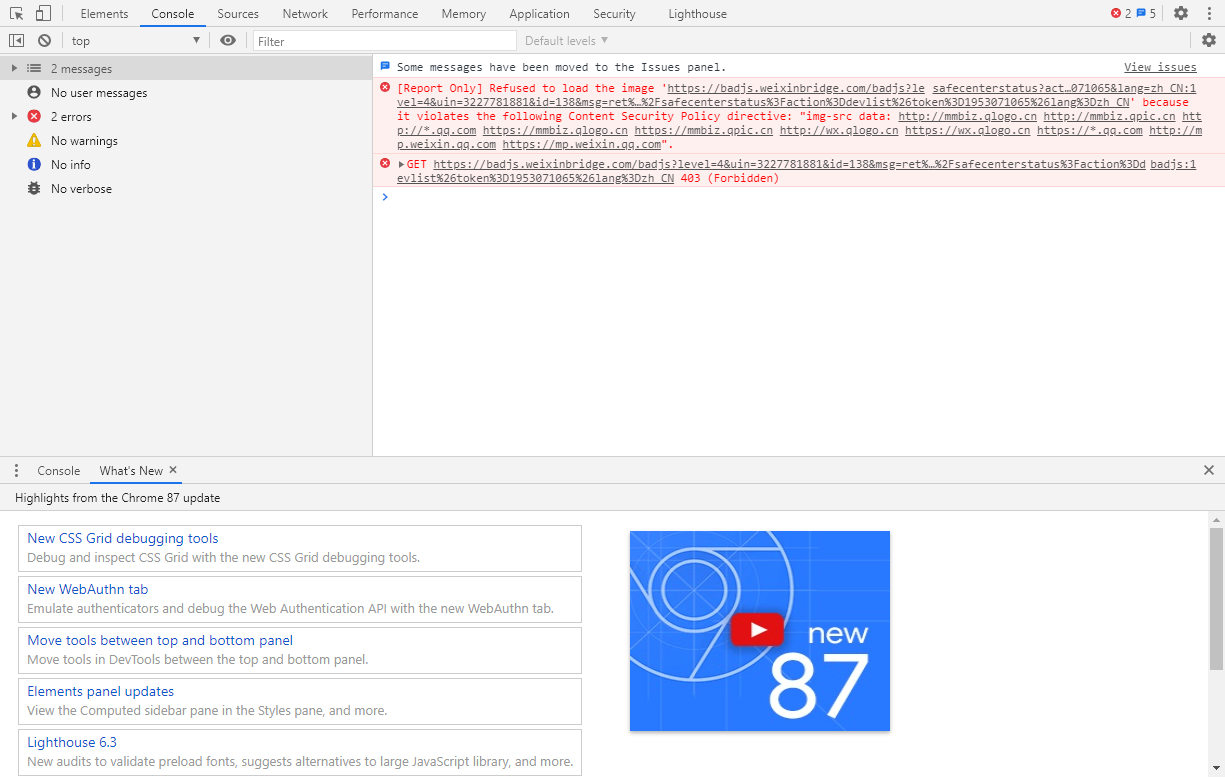Hide the console sidebar

click(16, 40)
